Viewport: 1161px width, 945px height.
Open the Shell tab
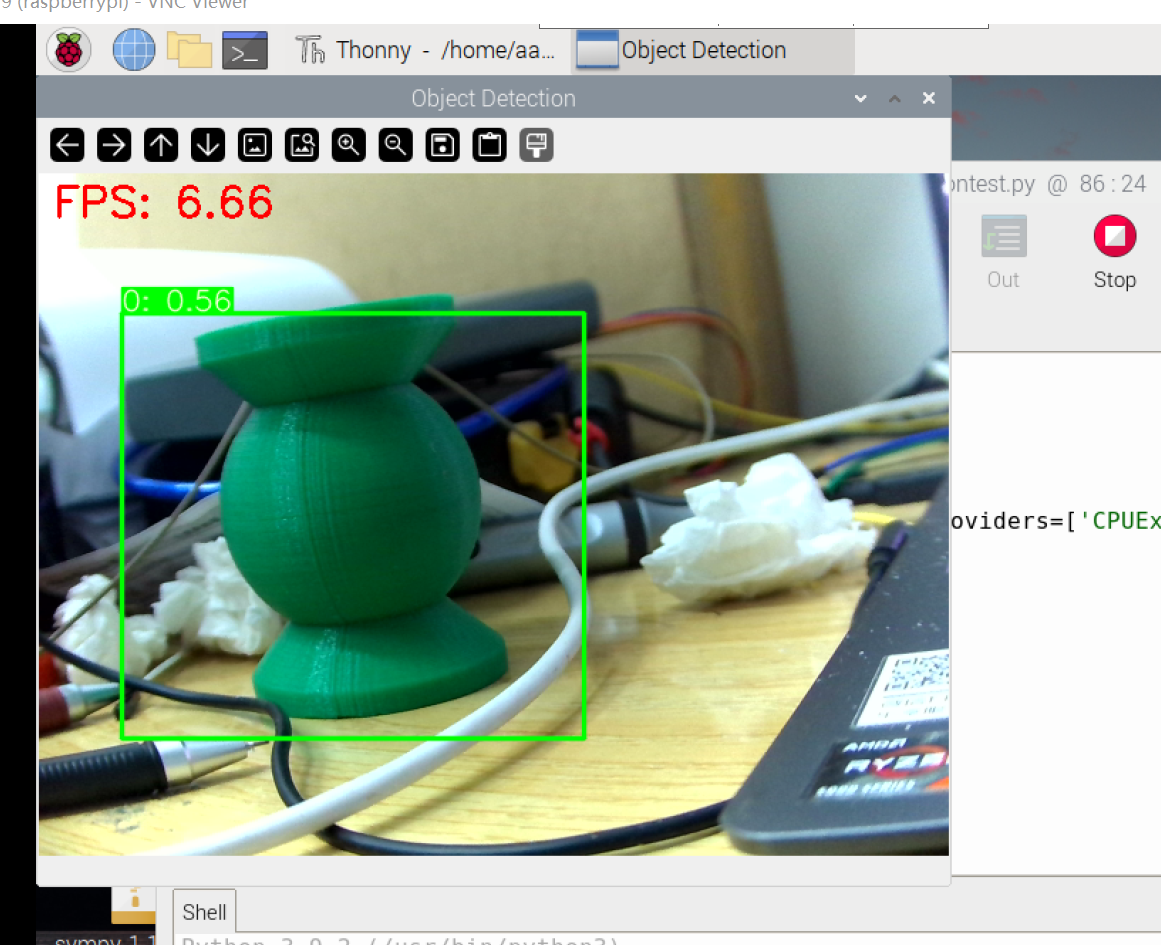pyautogui.click(x=204, y=912)
